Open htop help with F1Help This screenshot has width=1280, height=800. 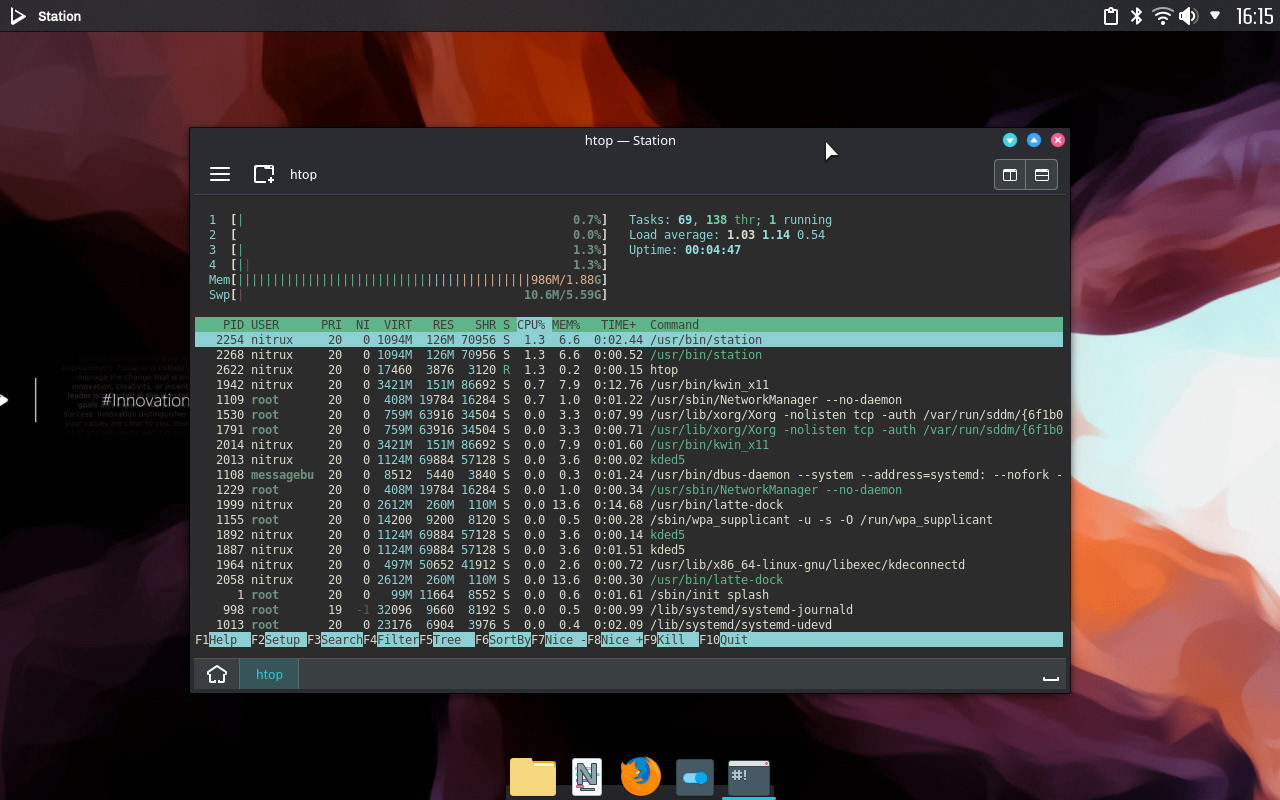(216, 639)
